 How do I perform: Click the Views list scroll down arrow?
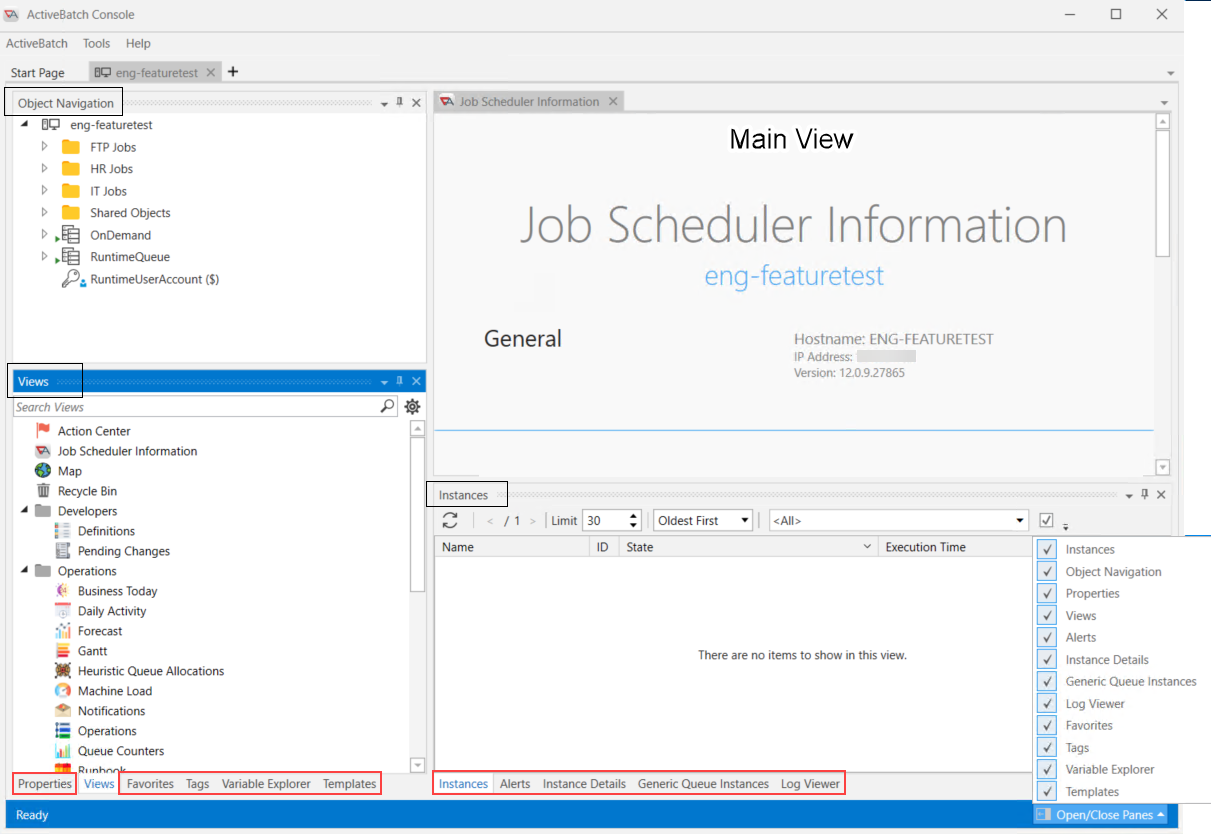(x=417, y=765)
